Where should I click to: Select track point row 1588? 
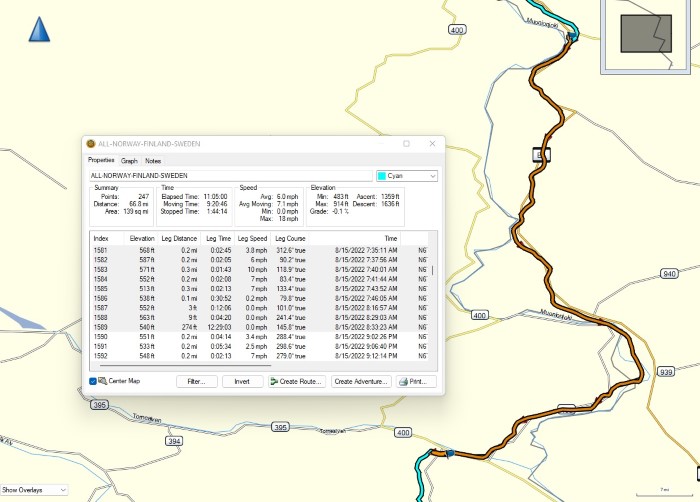259,318
